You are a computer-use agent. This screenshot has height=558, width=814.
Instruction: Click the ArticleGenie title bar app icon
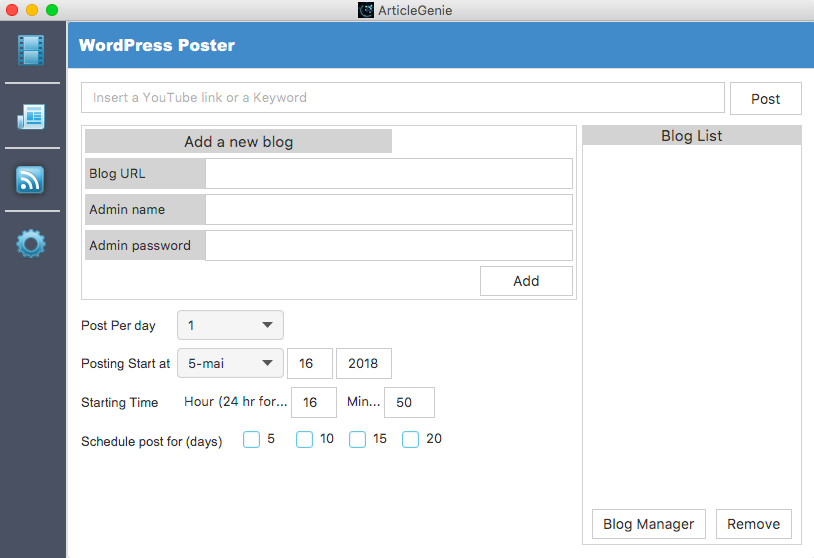[365, 10]
